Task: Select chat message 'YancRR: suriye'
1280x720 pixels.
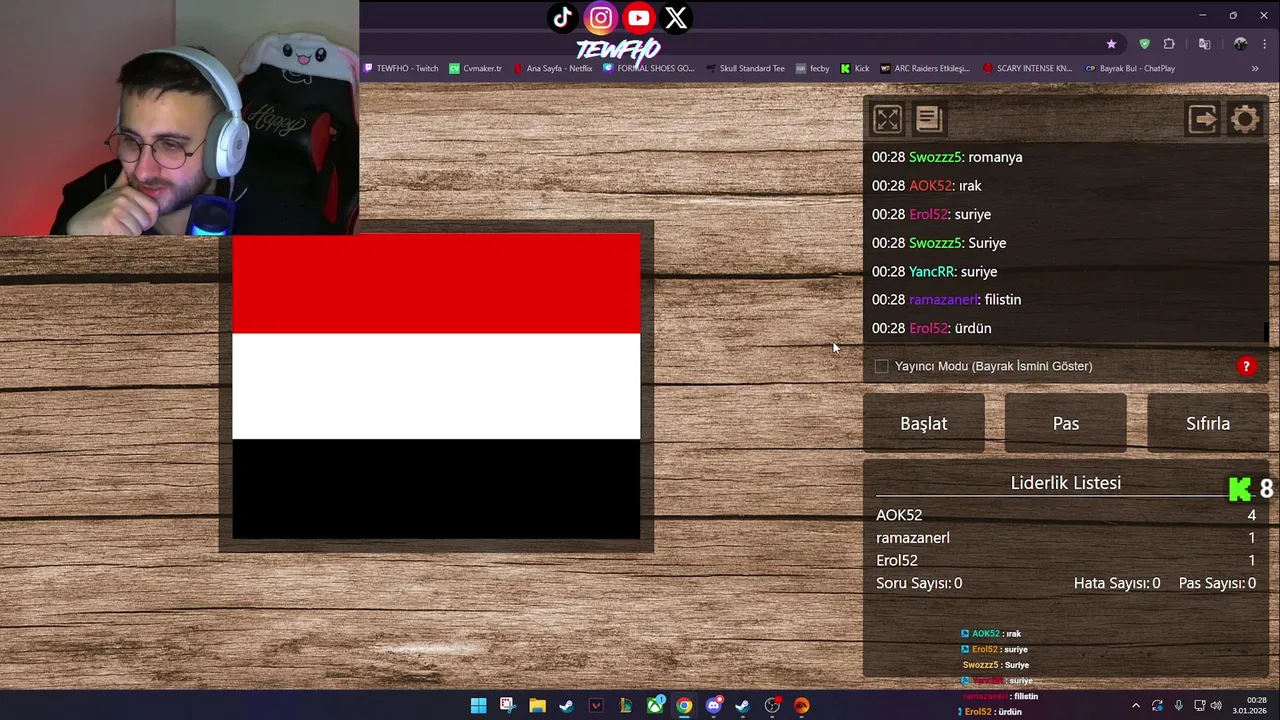Action: (934, 271)
